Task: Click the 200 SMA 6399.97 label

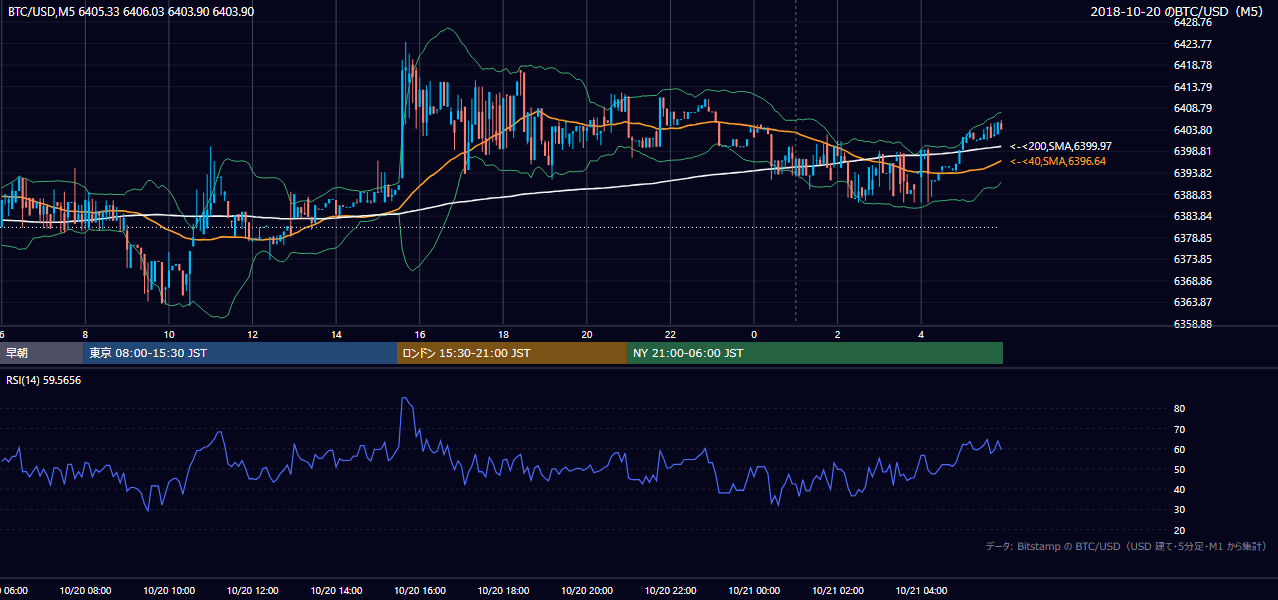Action: click(x=1059, y=146)
